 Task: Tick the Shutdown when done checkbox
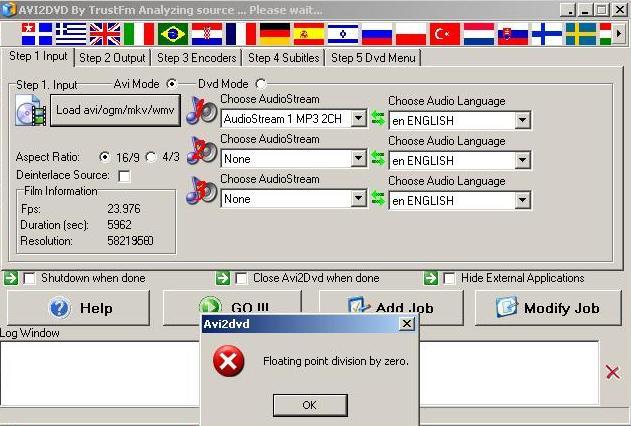coord(29,278)
